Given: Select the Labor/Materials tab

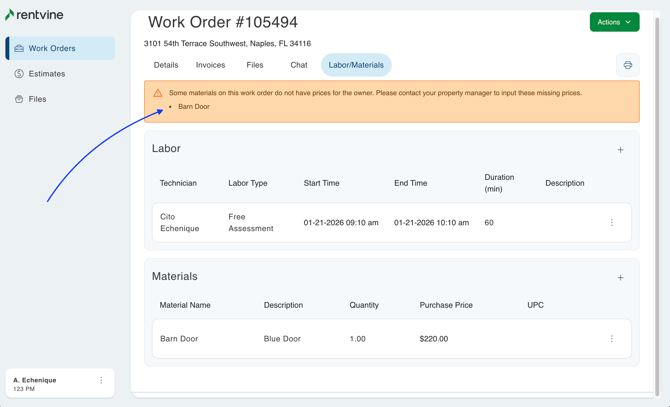Looking at the screenshot, I should click(356, 65).
